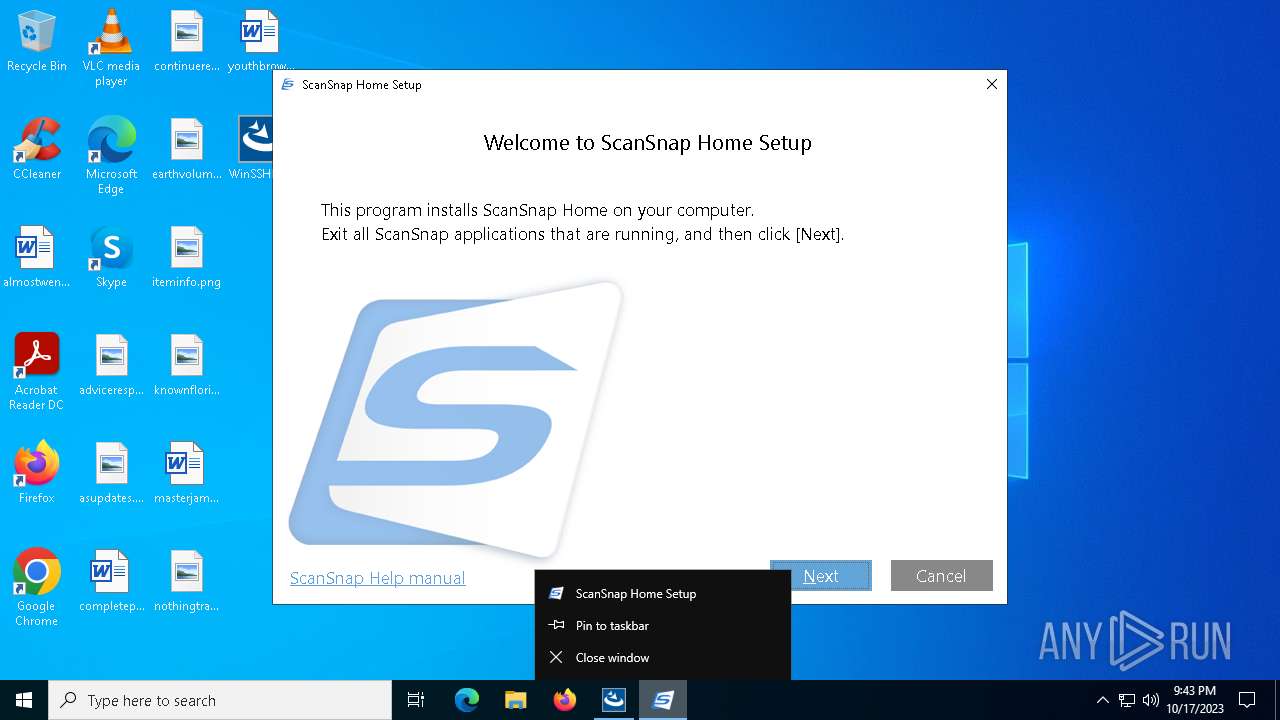Select the completep... Word document
This screenshot has height=720, width=1280.
click(x=111, y=580)
